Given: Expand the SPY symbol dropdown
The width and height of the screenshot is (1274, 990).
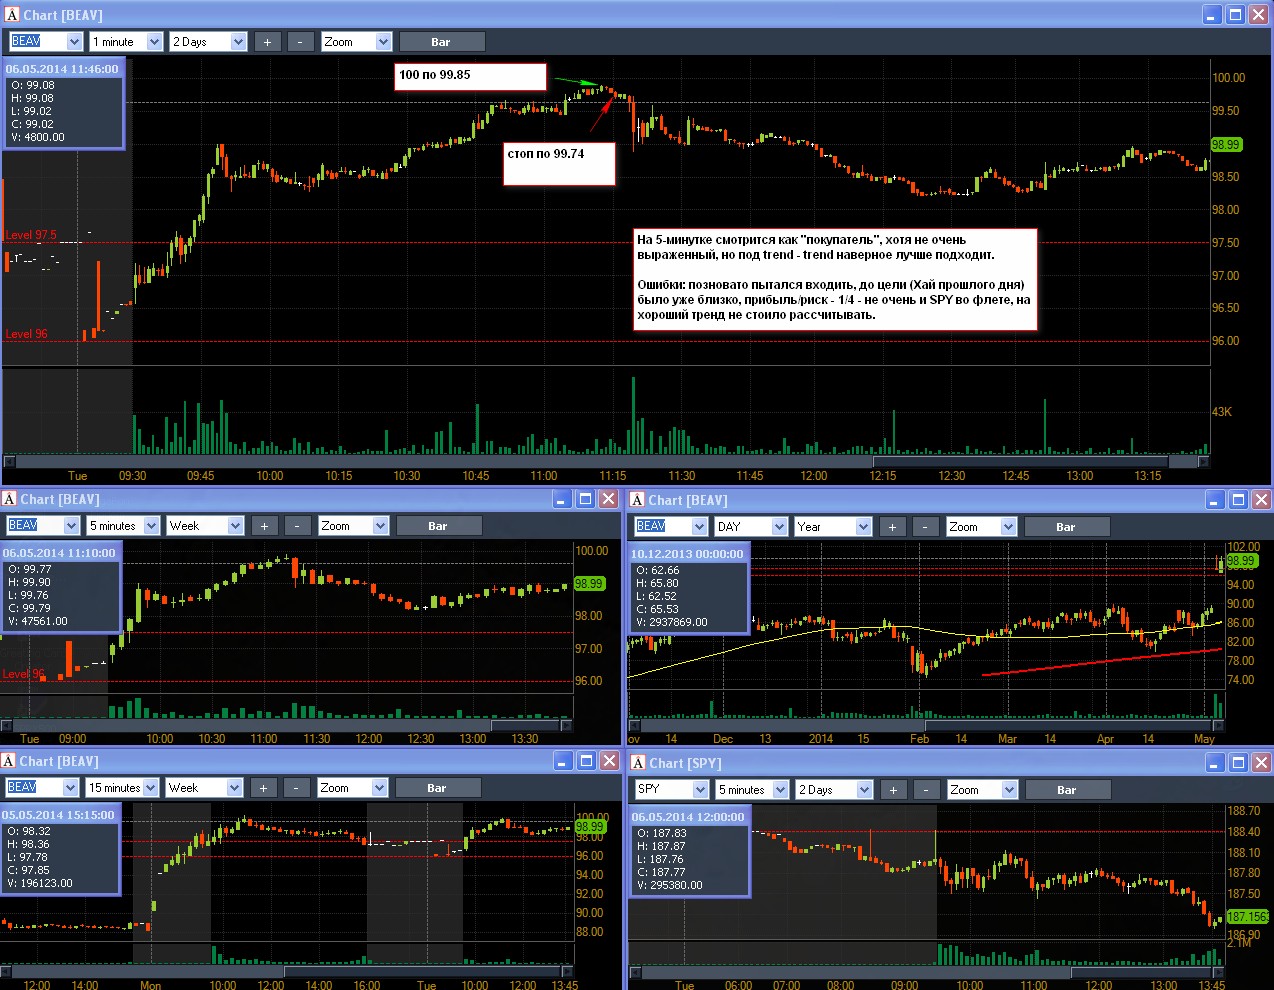Looking at the screenshot, I should [673, 790].
